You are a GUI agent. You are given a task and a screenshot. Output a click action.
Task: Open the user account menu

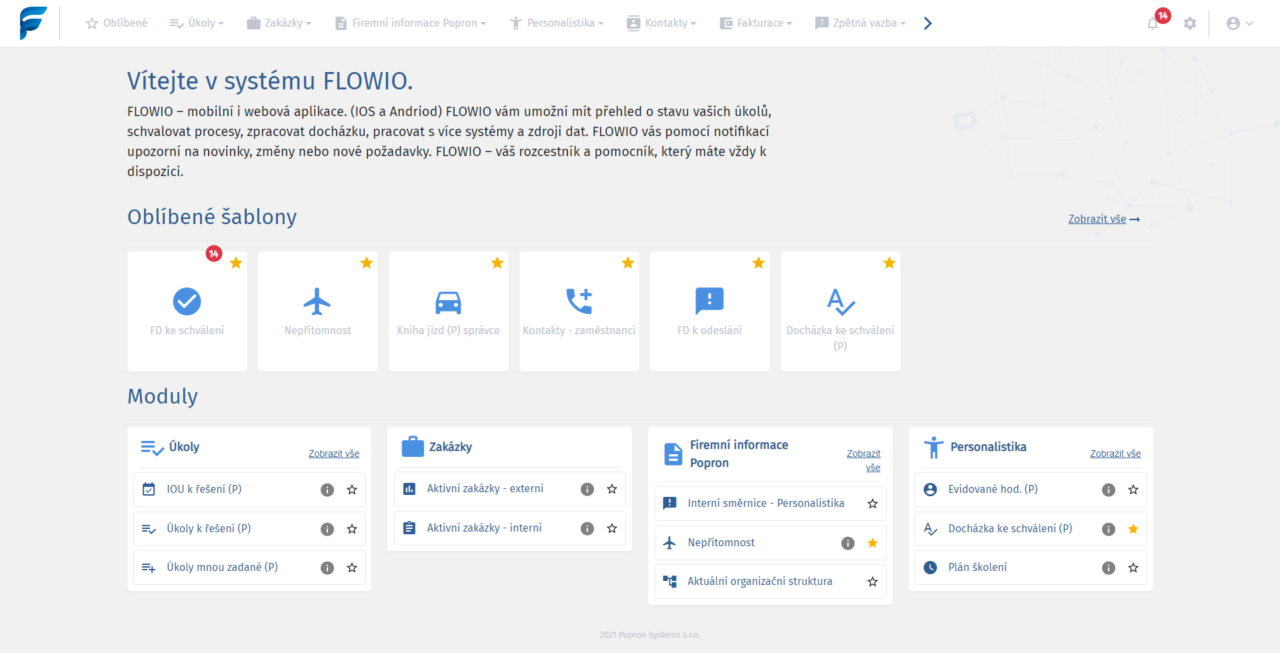click(1239, 23)
